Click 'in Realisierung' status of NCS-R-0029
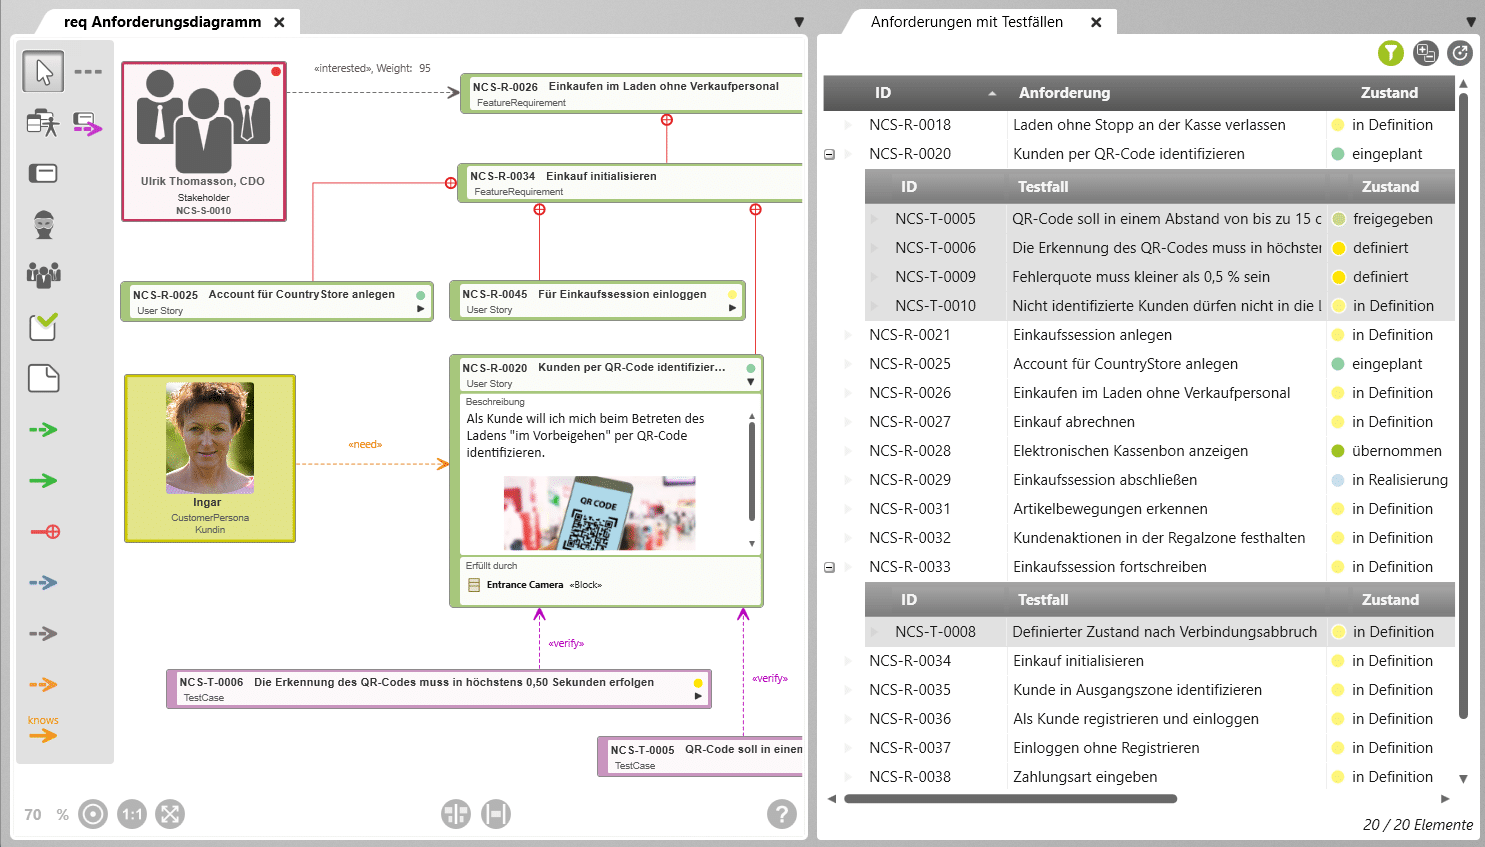The height and width of the screenshot is (847, 1485). point(1399,480)
